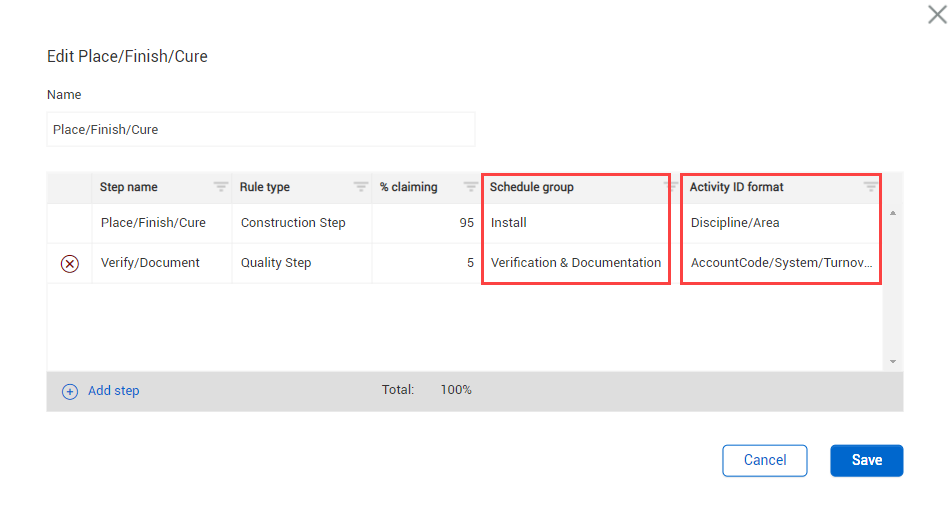Click the scroll up arrow of the table
951x511 pixels.
tap(892, 213)
